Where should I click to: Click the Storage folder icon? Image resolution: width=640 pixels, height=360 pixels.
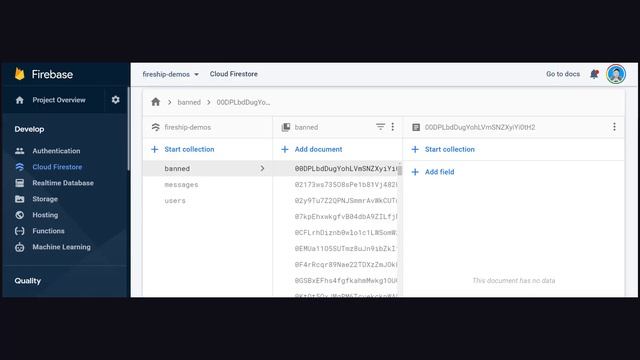pyautogui.click(x=20, y=199)
